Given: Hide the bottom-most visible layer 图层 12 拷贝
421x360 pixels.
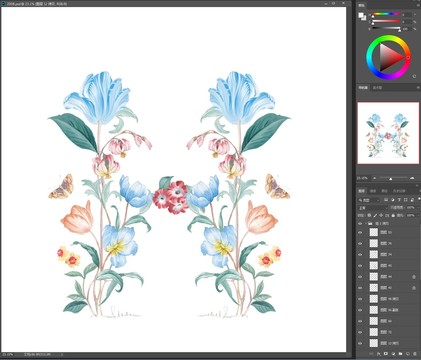Looking at the screenshot, I should coord(360,343).
